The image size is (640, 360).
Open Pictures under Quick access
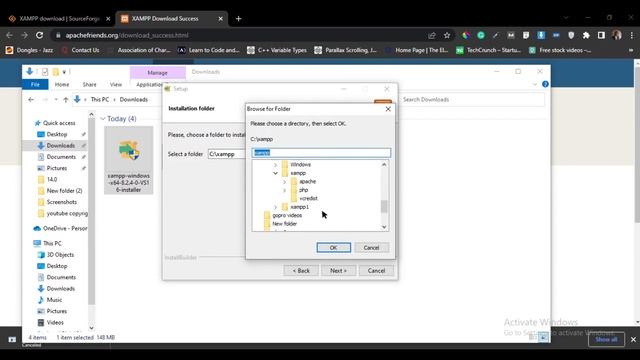coord(56,168)
